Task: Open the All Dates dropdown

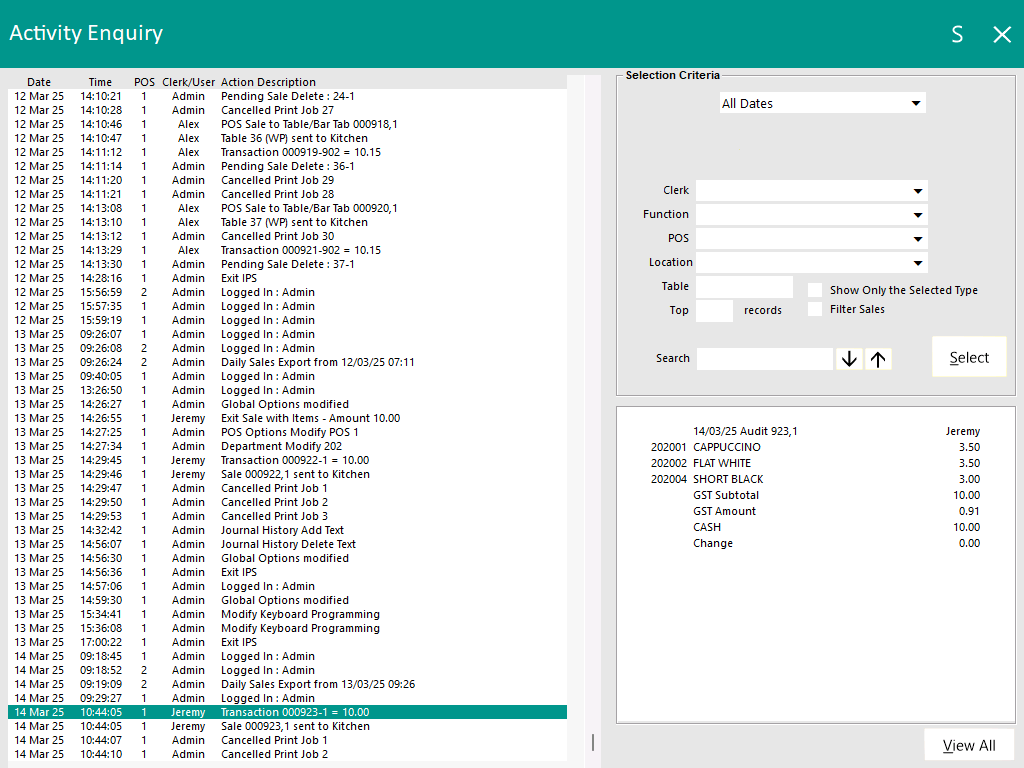Action: point(822,103)
